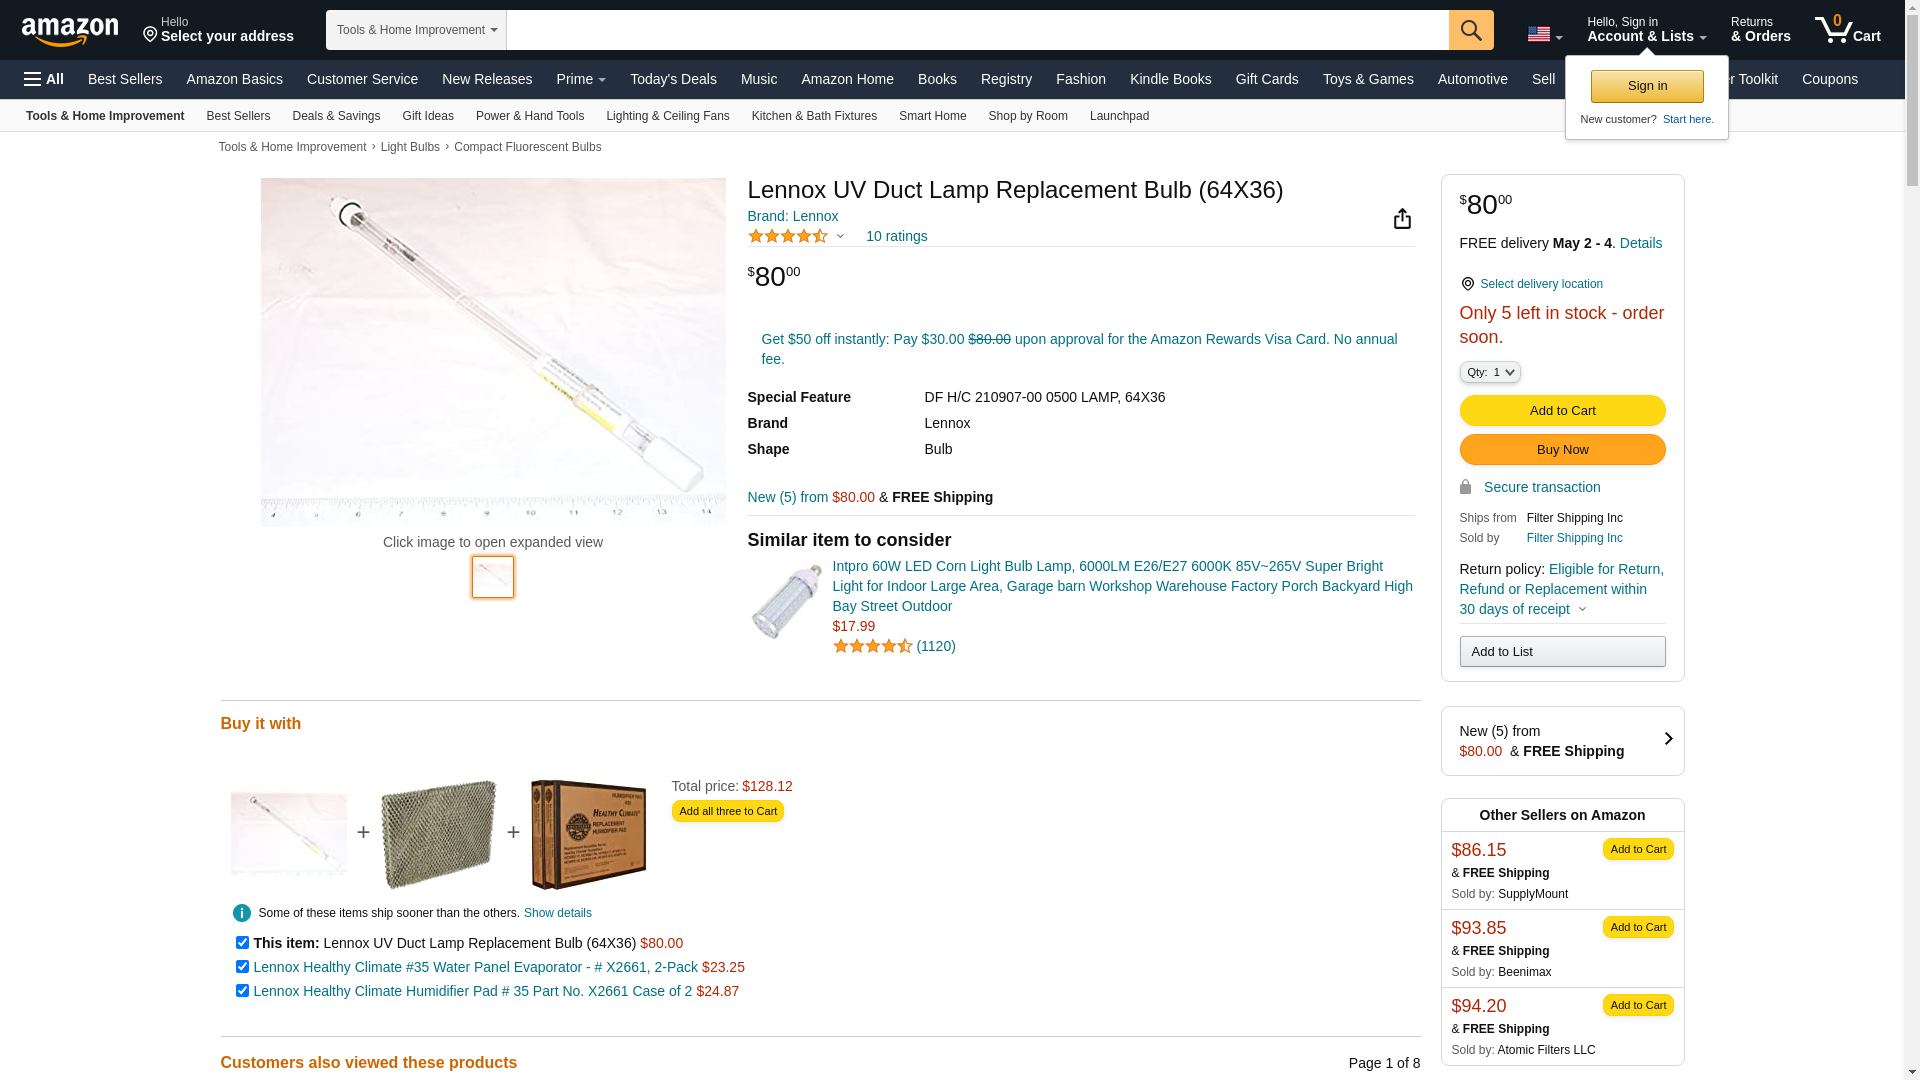Click the location pin delivery icon

[x=1467, y=284]
